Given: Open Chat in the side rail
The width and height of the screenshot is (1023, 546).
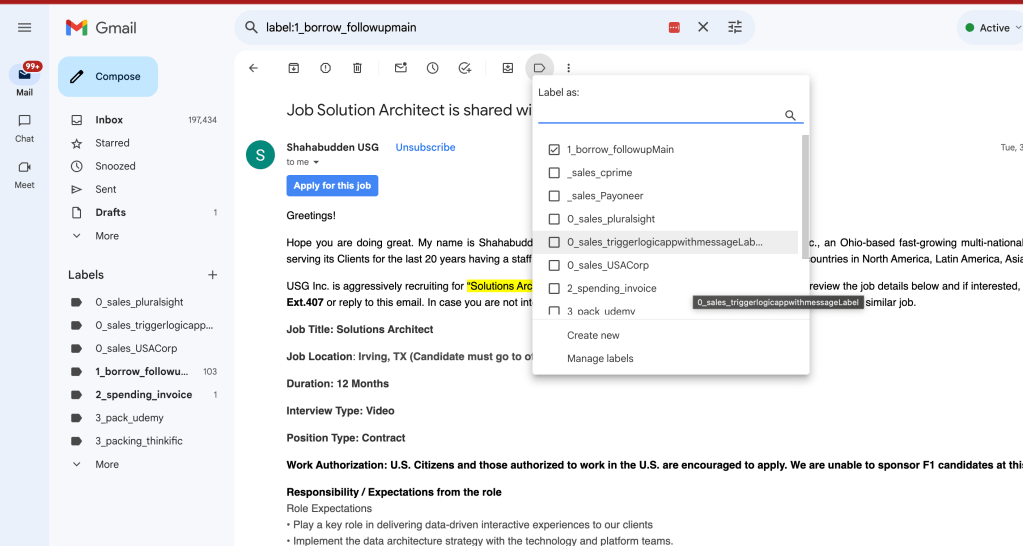Looking at the screenshot, I should coord(24,129).
